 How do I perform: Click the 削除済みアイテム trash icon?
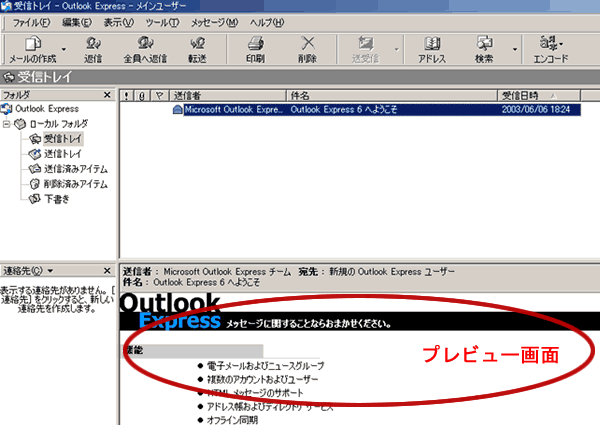coord(35,184)
